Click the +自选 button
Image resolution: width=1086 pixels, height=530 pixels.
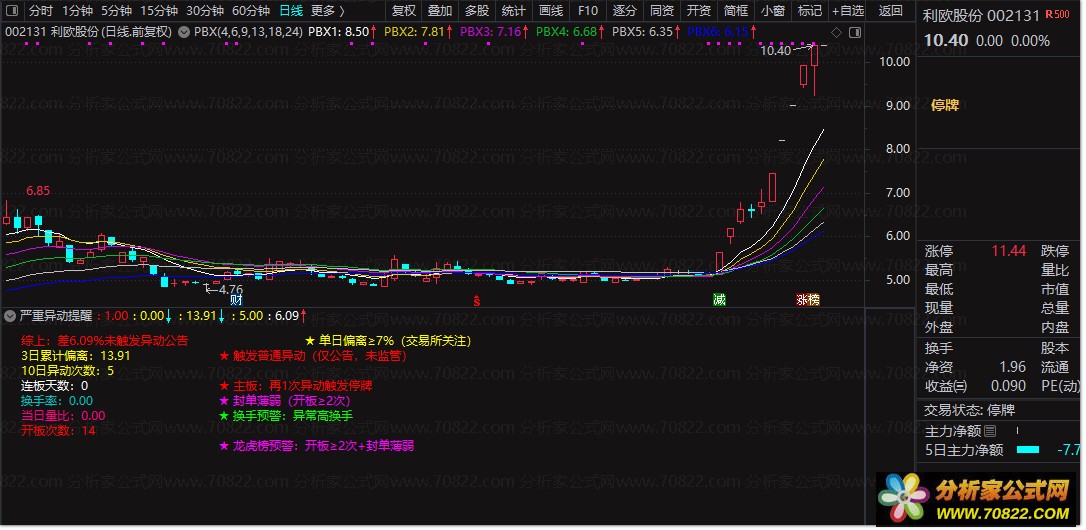[848, 10]
